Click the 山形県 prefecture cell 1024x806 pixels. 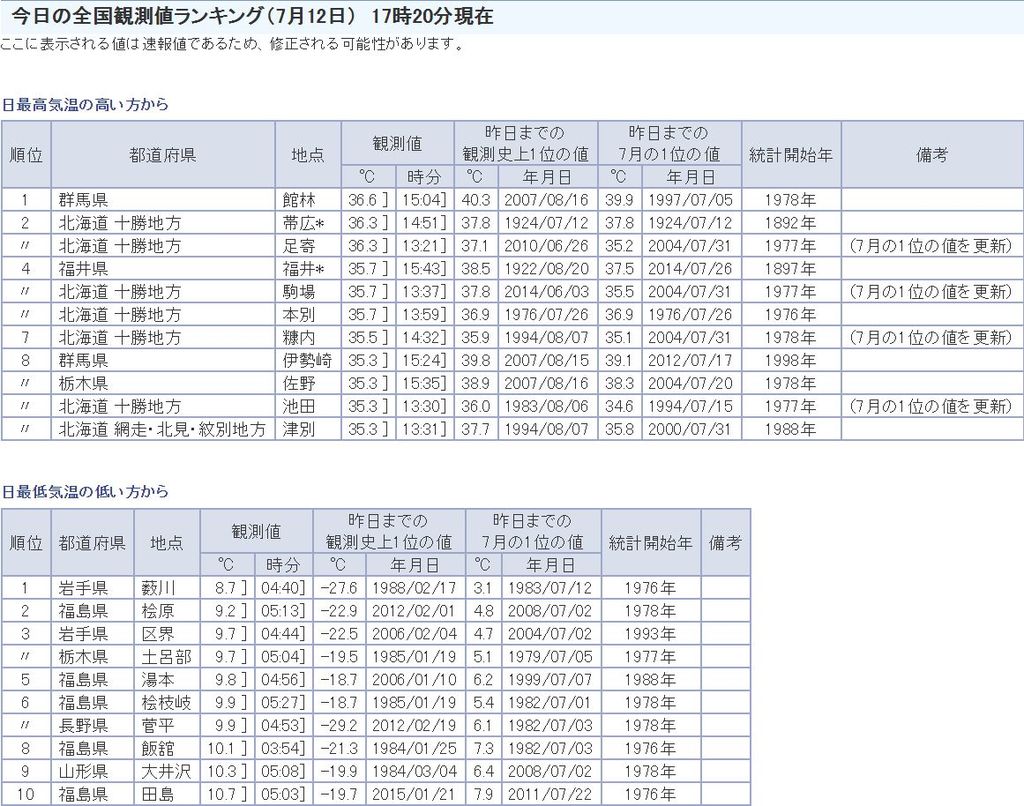[84, 771]
